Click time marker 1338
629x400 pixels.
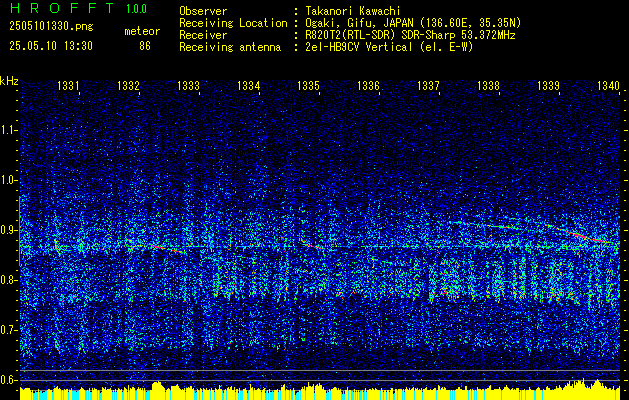[x=489, y=85]
